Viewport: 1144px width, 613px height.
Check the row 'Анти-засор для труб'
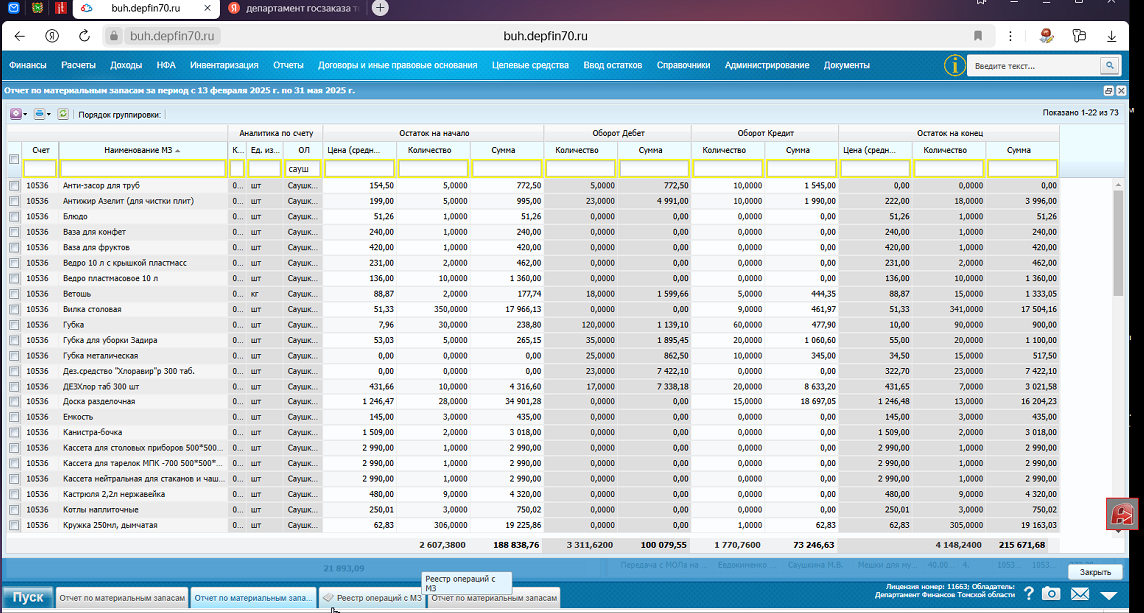tap(14, 186)
